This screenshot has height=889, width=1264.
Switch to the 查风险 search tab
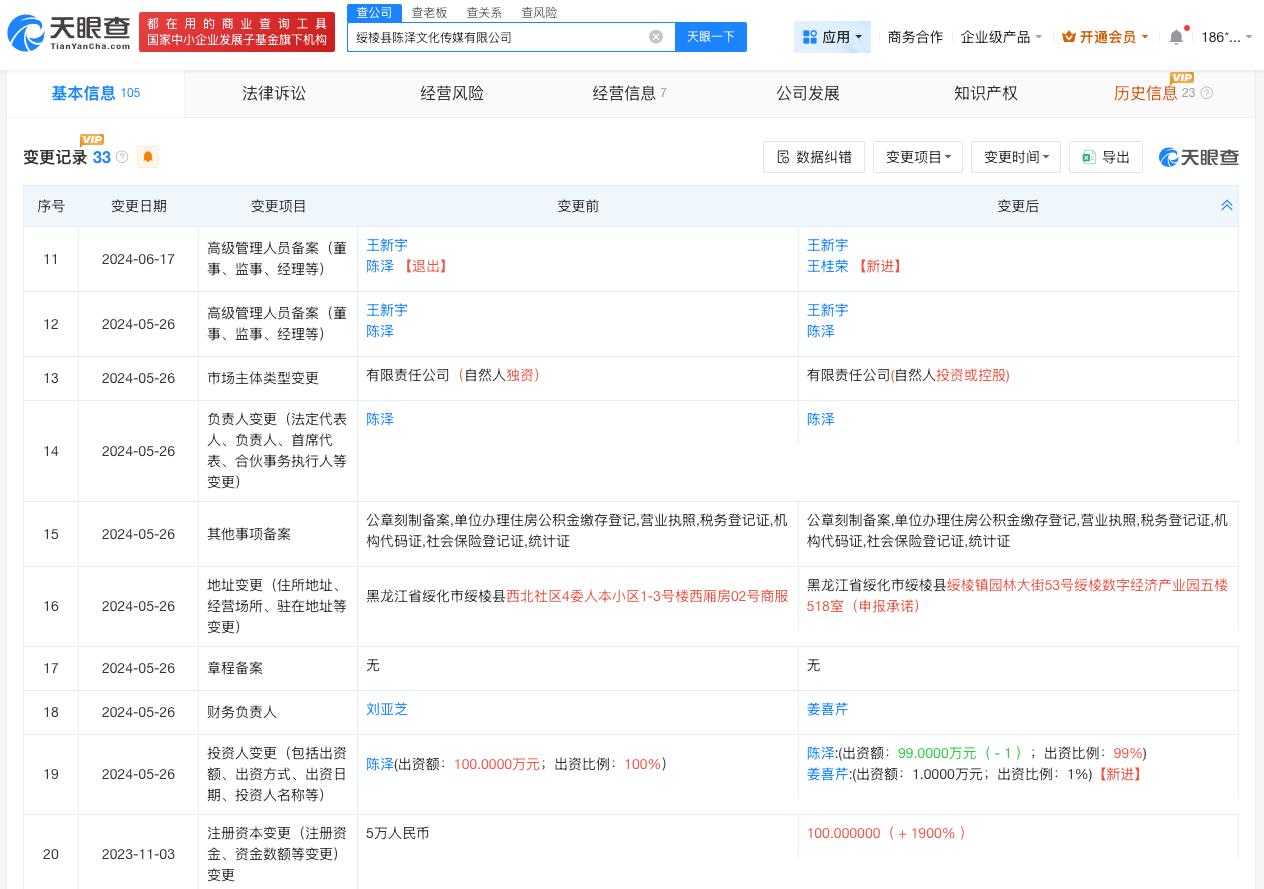click(539, 13)
